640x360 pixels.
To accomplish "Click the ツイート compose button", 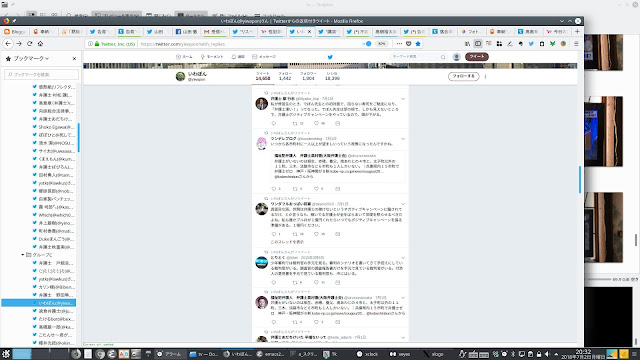I will (x=477, y=57).
